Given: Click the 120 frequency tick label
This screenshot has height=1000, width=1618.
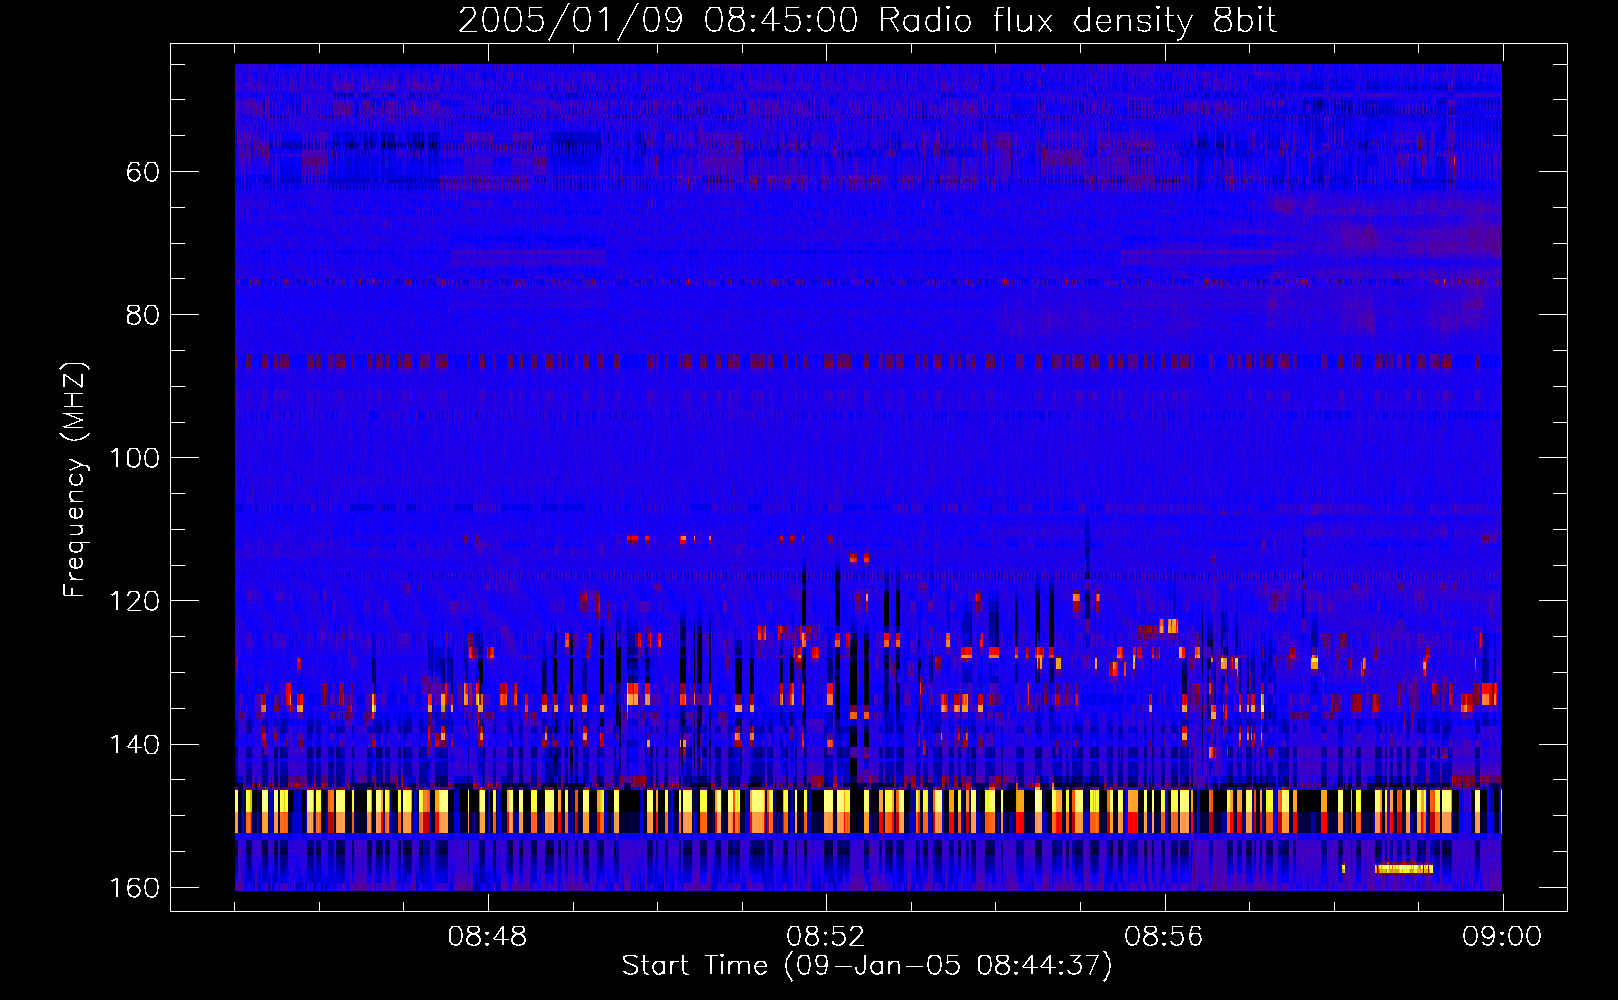Looking at the screenshot, I should [x=134, y=601].
